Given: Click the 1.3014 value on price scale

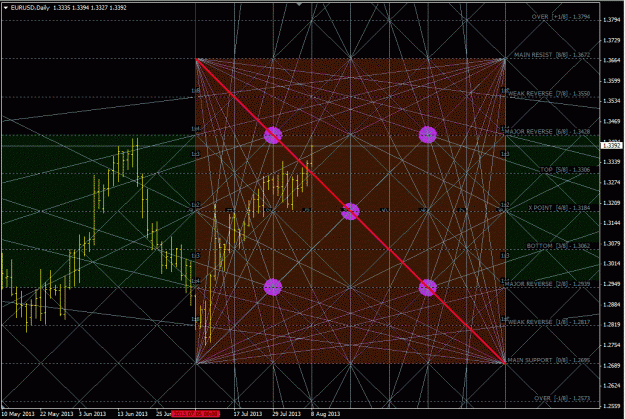Looking at the screenshot, I should [x=612, y=264].
